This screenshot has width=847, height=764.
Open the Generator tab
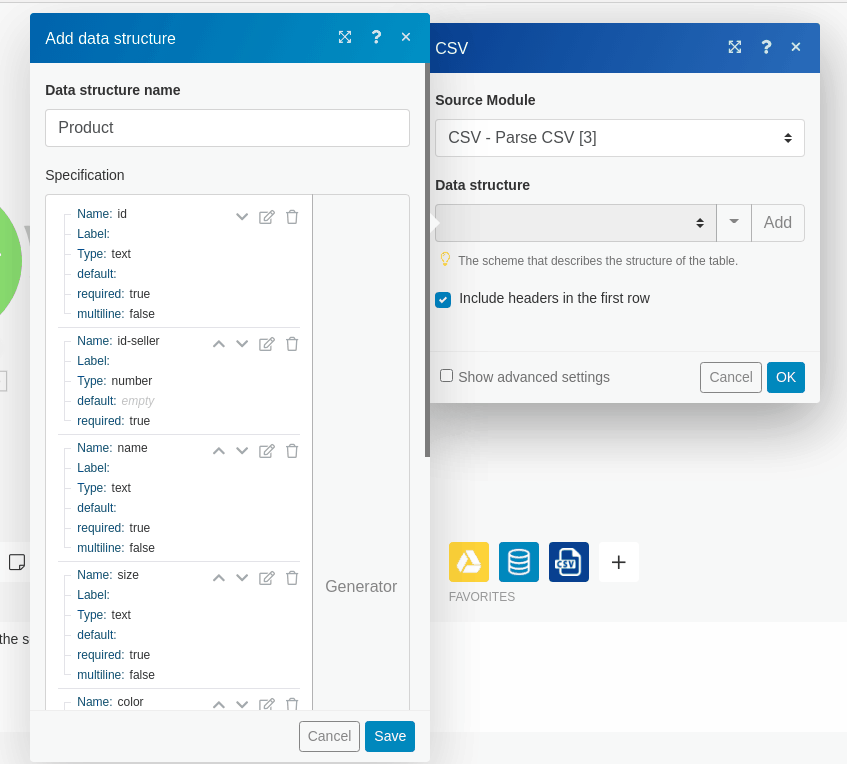tap(361, 586)
